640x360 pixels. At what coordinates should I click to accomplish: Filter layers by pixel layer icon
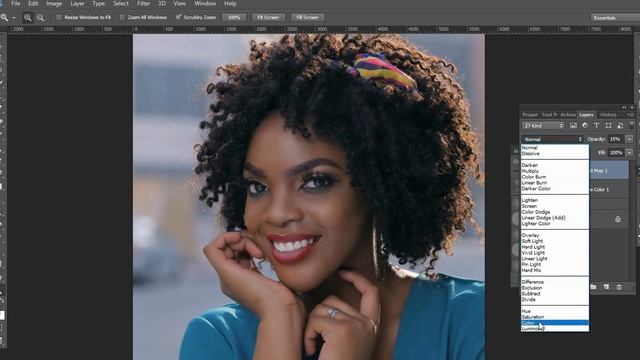(573, 125)
